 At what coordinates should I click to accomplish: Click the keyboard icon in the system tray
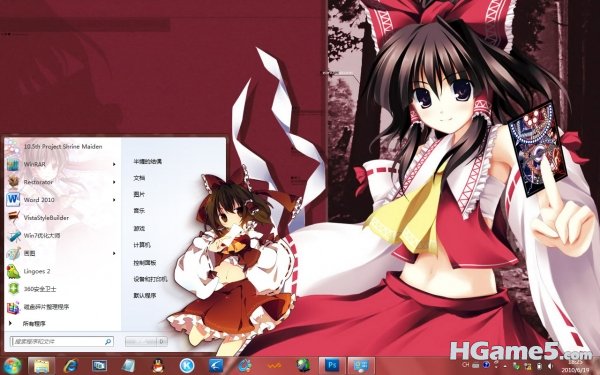[476, 365]
